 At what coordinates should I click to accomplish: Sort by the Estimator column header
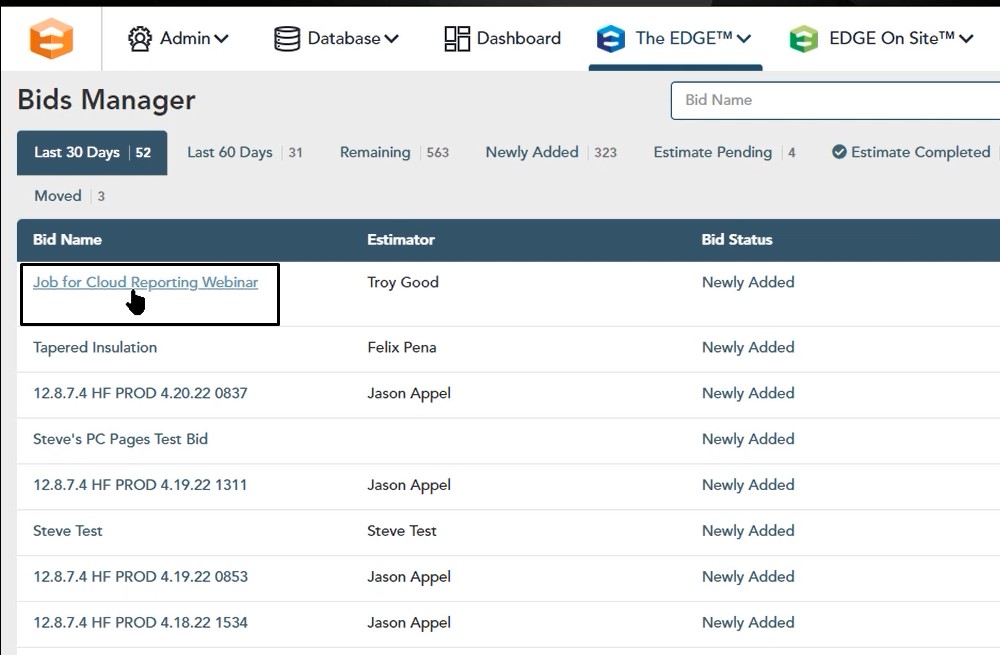[401, 240]
